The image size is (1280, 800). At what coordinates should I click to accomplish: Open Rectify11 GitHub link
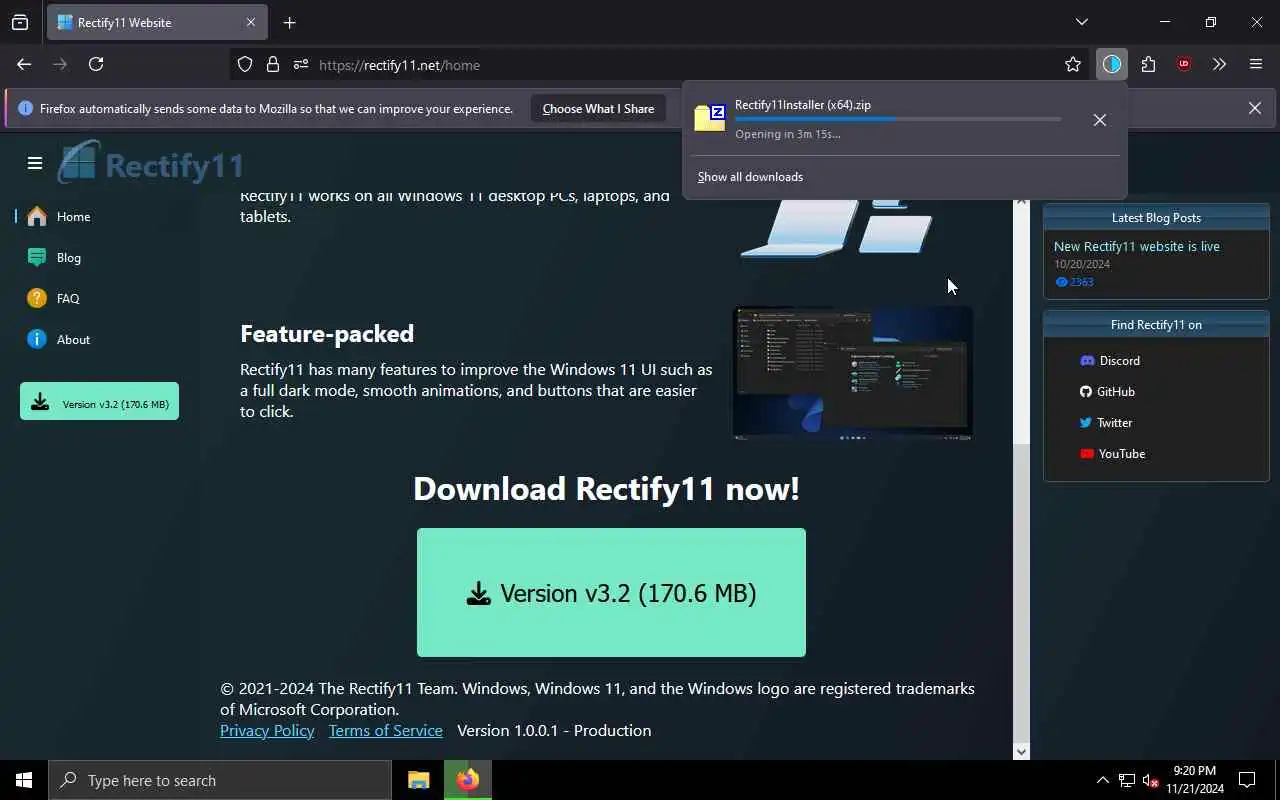point(1107,392)
